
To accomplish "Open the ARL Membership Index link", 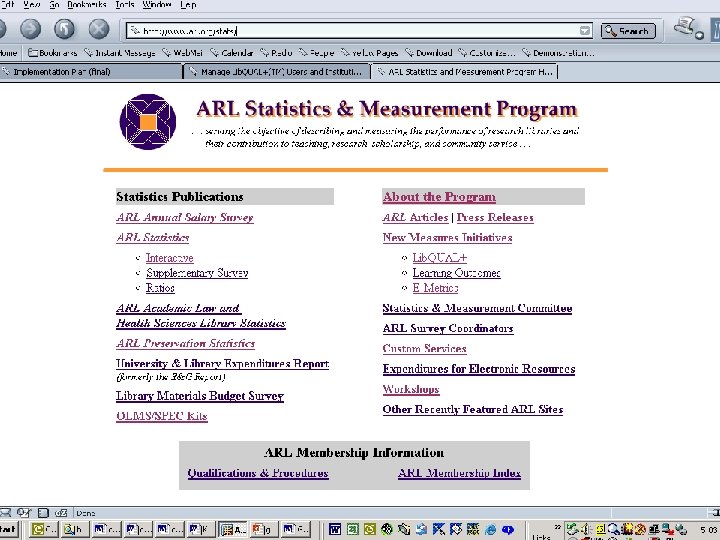I will [x=459, y=473].
